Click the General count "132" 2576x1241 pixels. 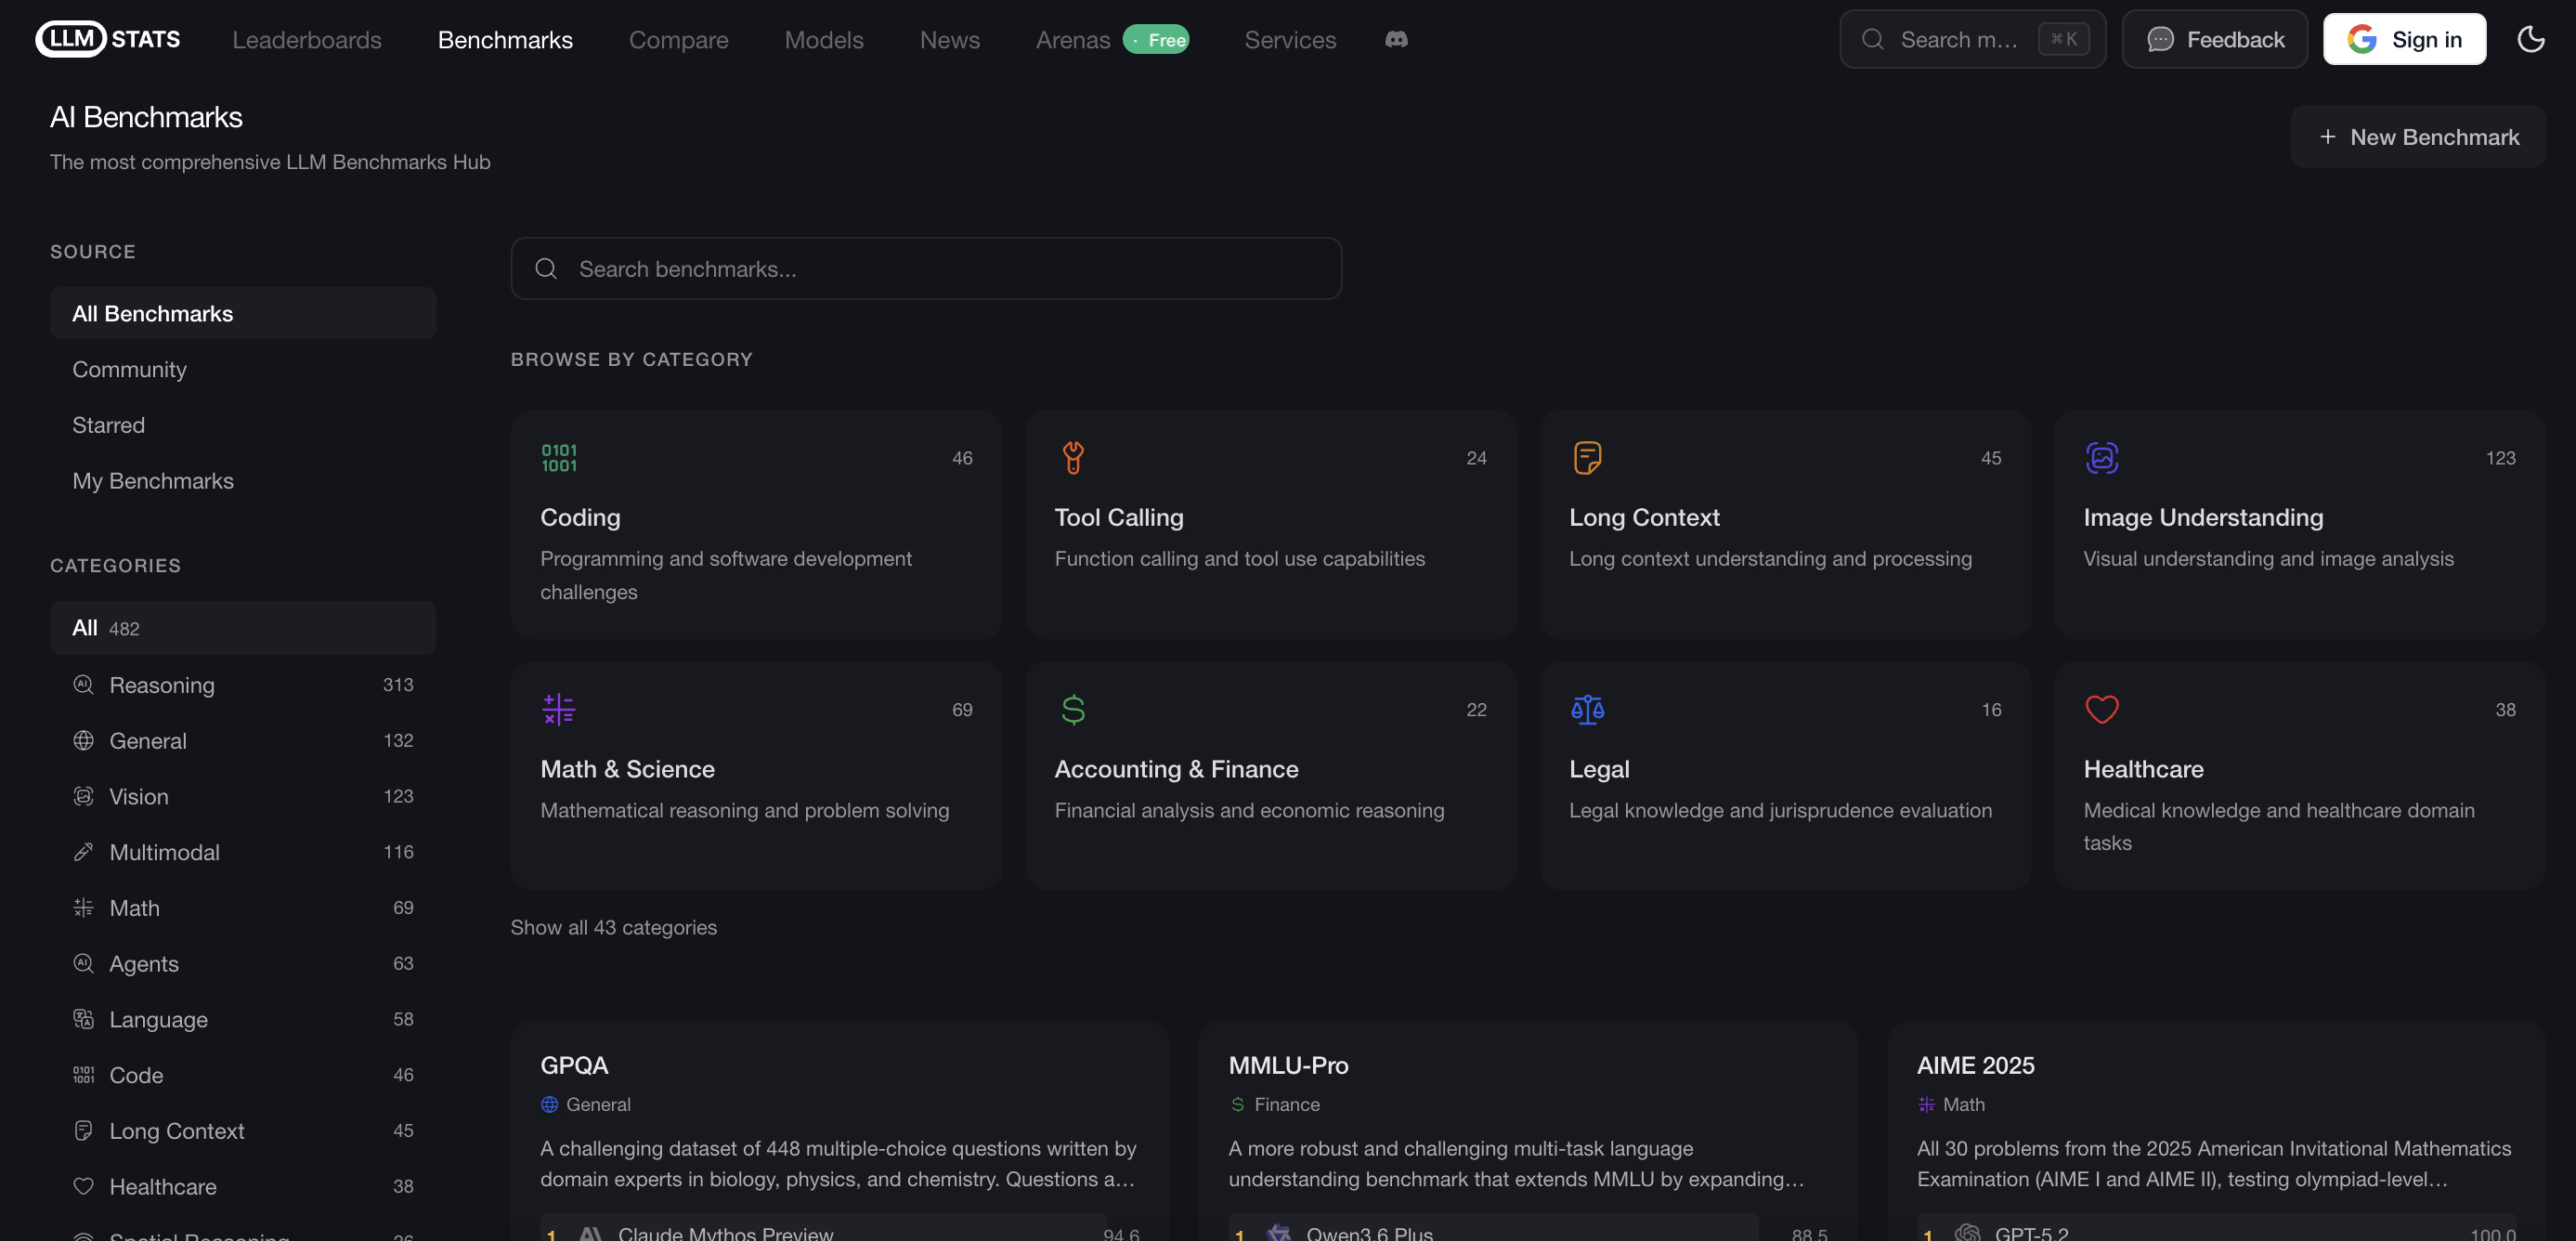coord(398,740)
